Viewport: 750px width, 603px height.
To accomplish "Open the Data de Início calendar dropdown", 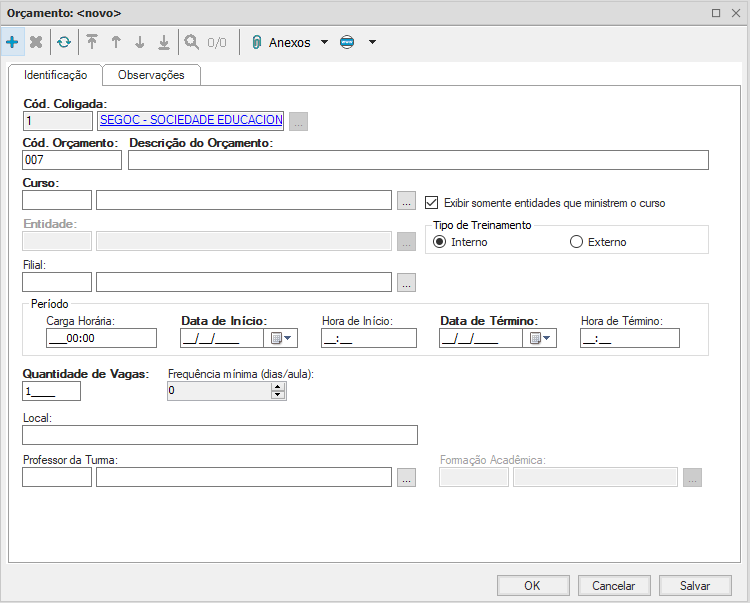I will (x=279, y=338).
